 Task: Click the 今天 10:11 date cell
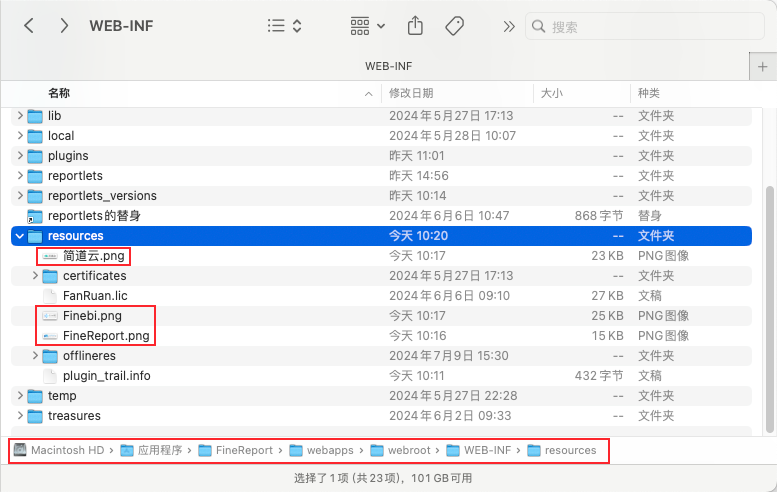(416, 376)
